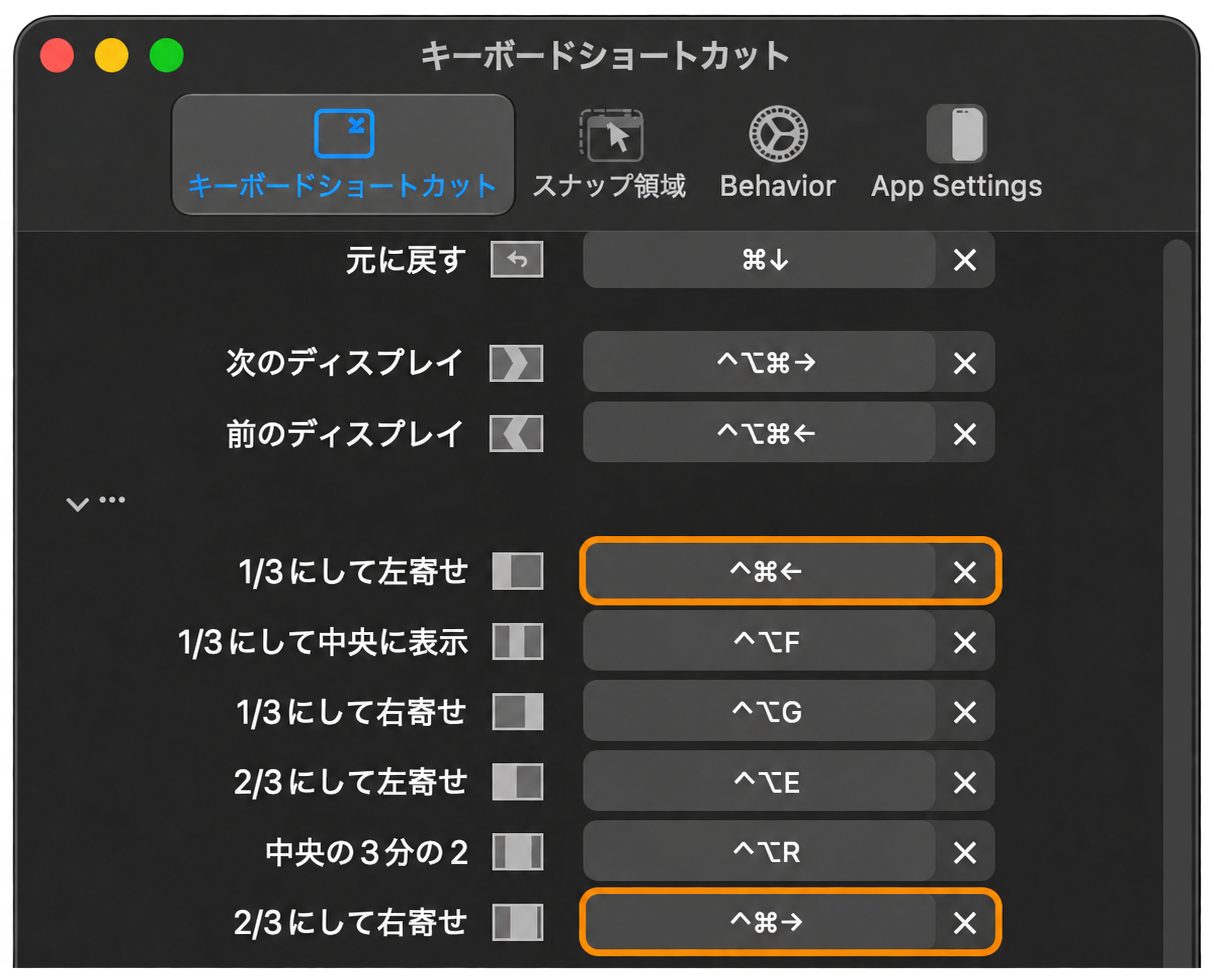Edit the ^⌥E shortcut field

(760, 782)
